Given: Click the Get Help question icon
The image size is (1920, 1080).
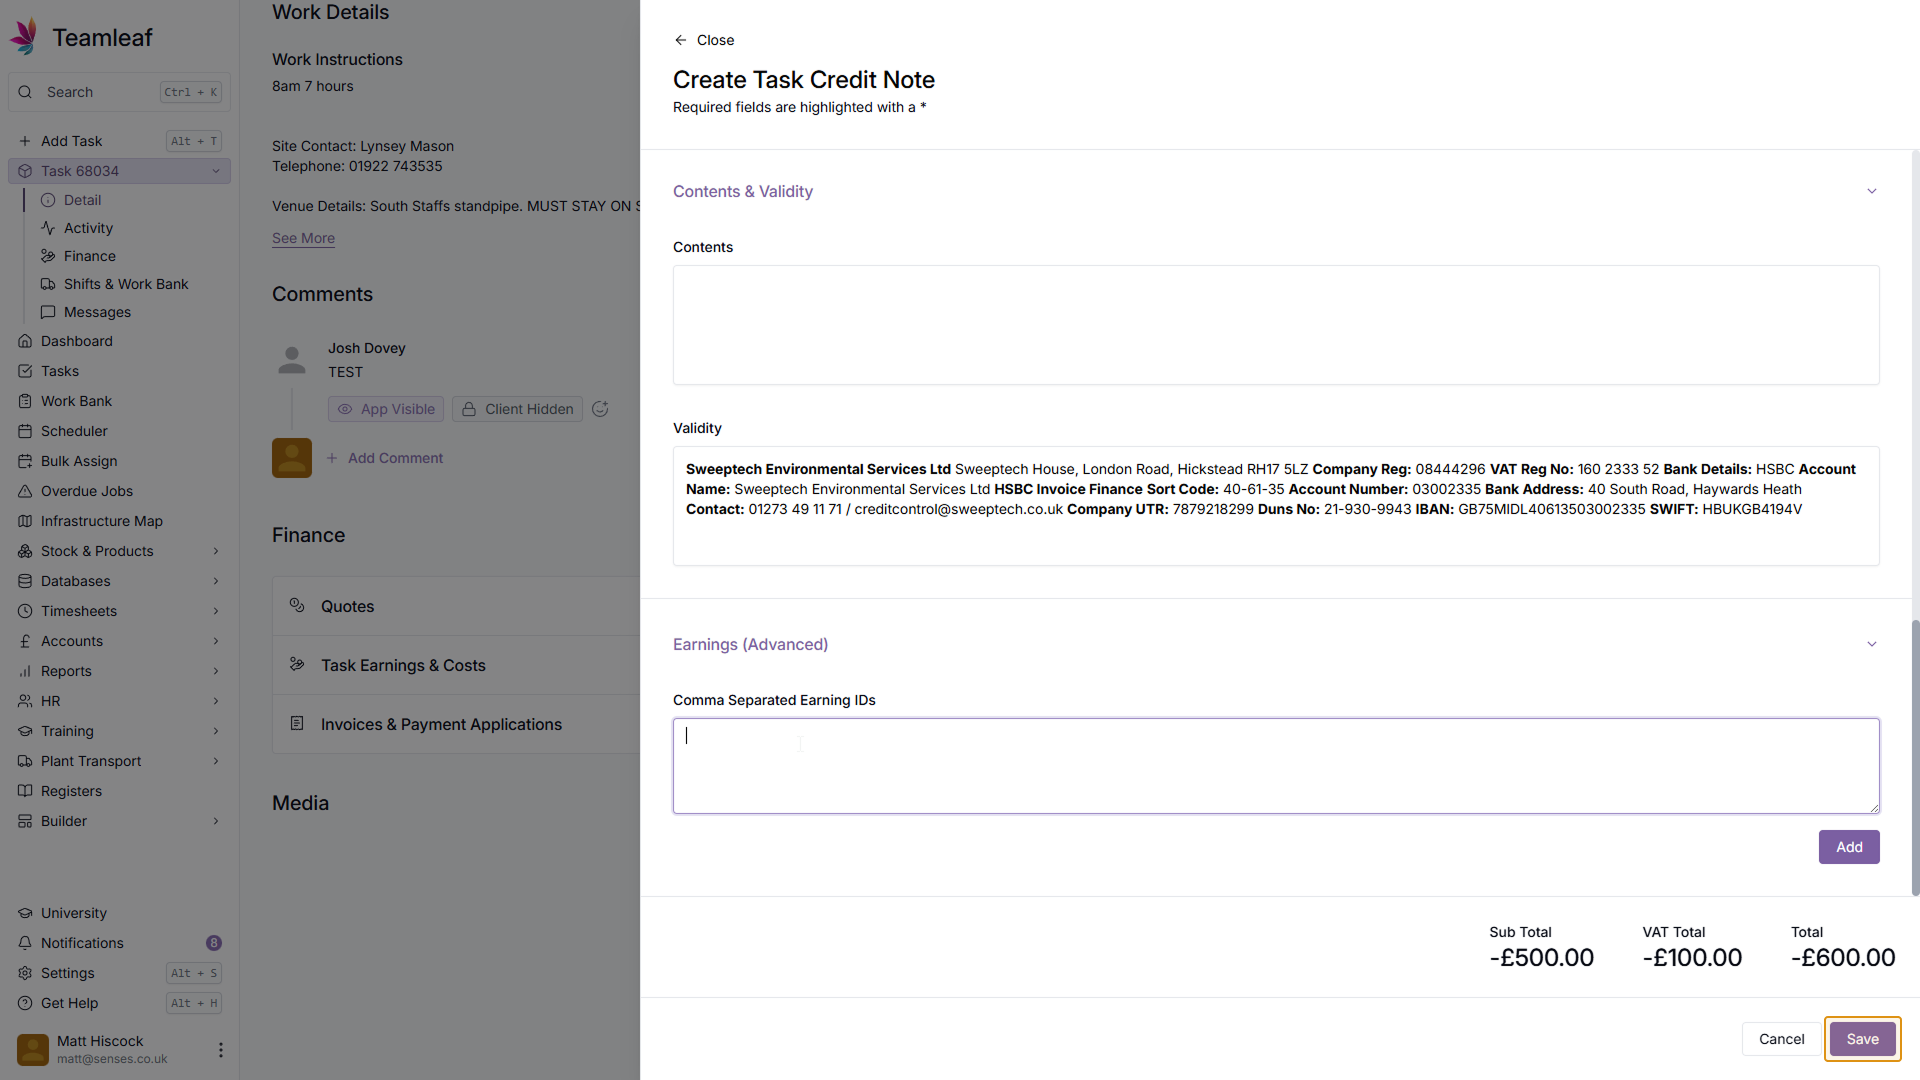Looking at the screenshot, I should pyautogui.click(x=25, y=1003).
